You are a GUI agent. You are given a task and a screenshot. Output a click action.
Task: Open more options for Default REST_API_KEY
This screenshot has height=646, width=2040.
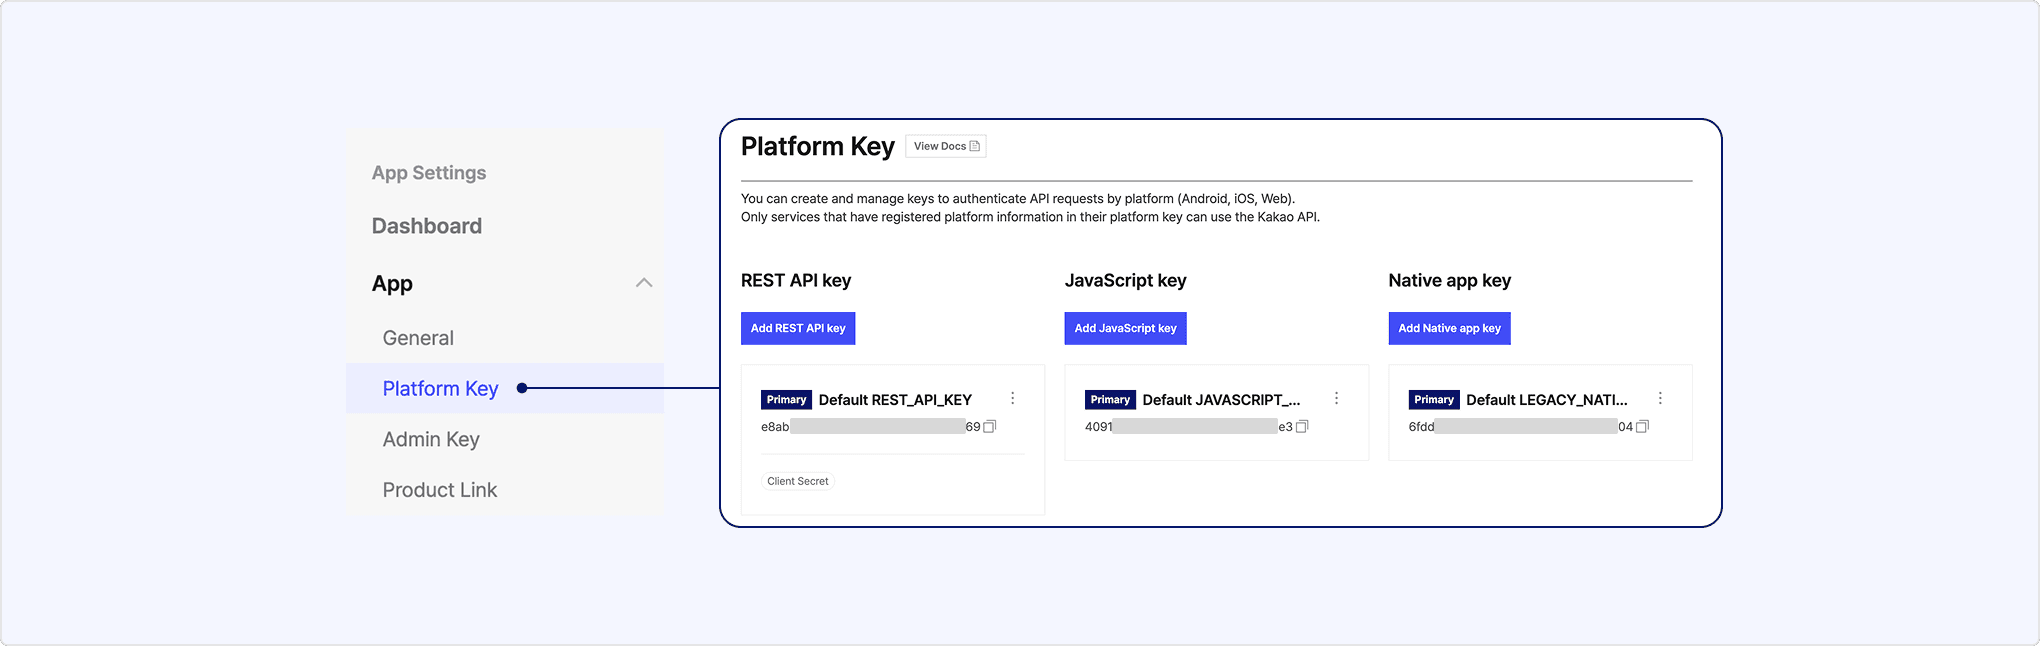click(1012, 398)
